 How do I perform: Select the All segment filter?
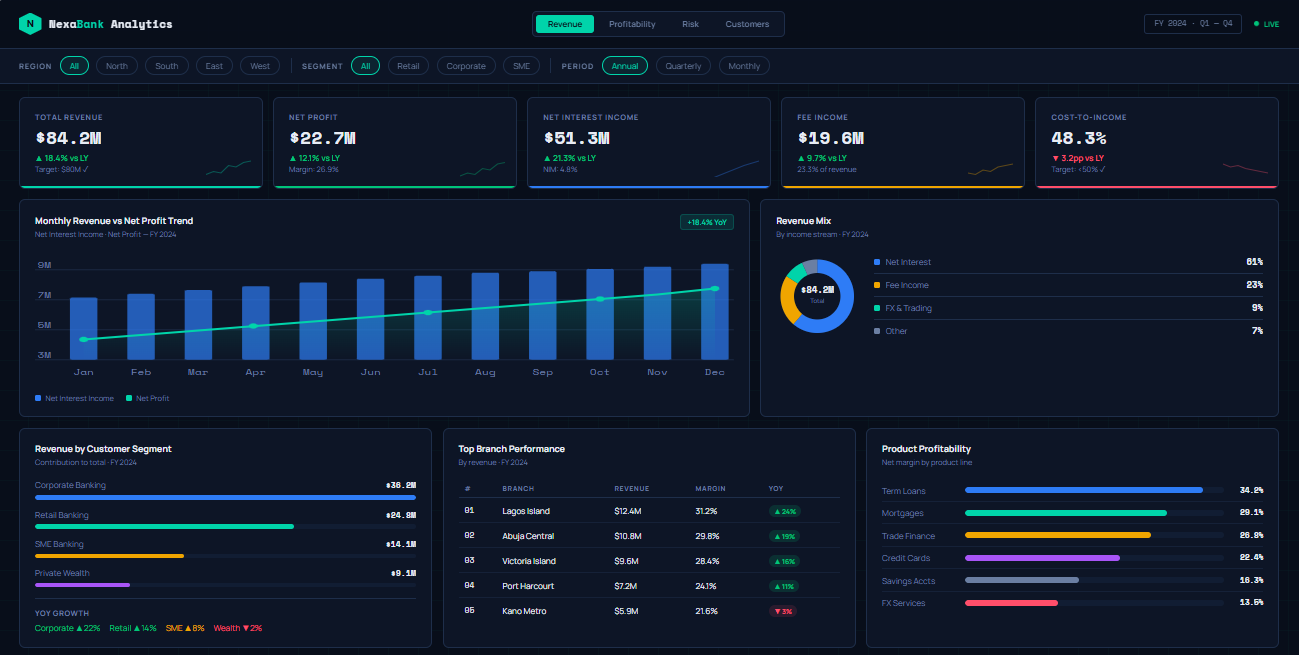click(365, 66)
